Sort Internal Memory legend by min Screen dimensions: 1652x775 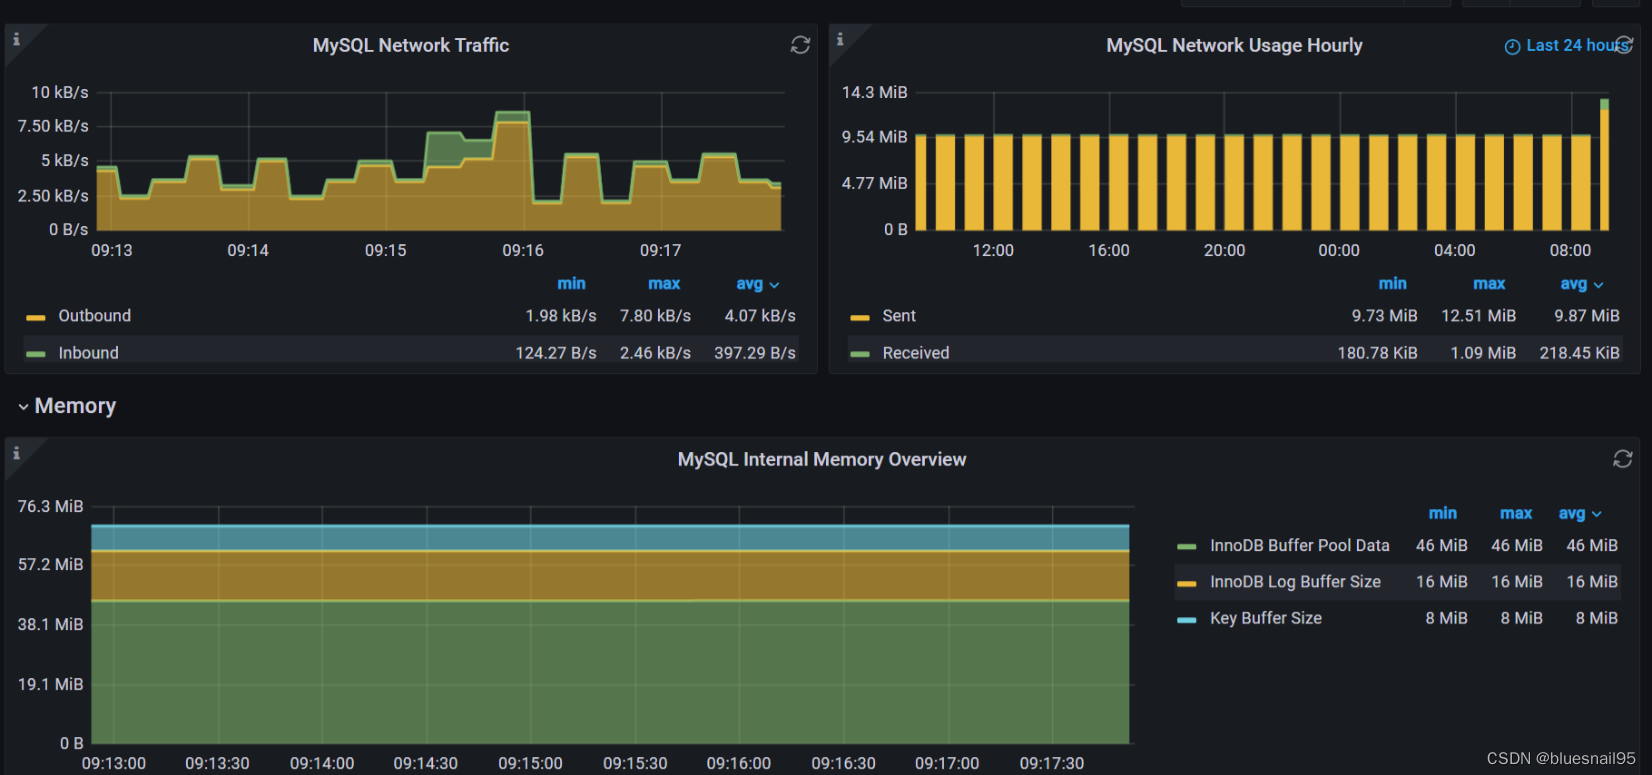1442,513
